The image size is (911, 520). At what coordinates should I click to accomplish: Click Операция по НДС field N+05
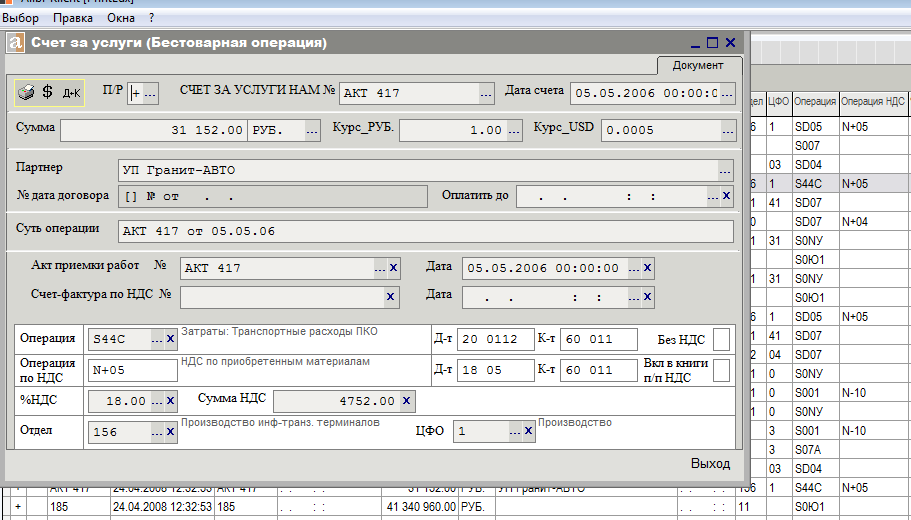point(132,370)
